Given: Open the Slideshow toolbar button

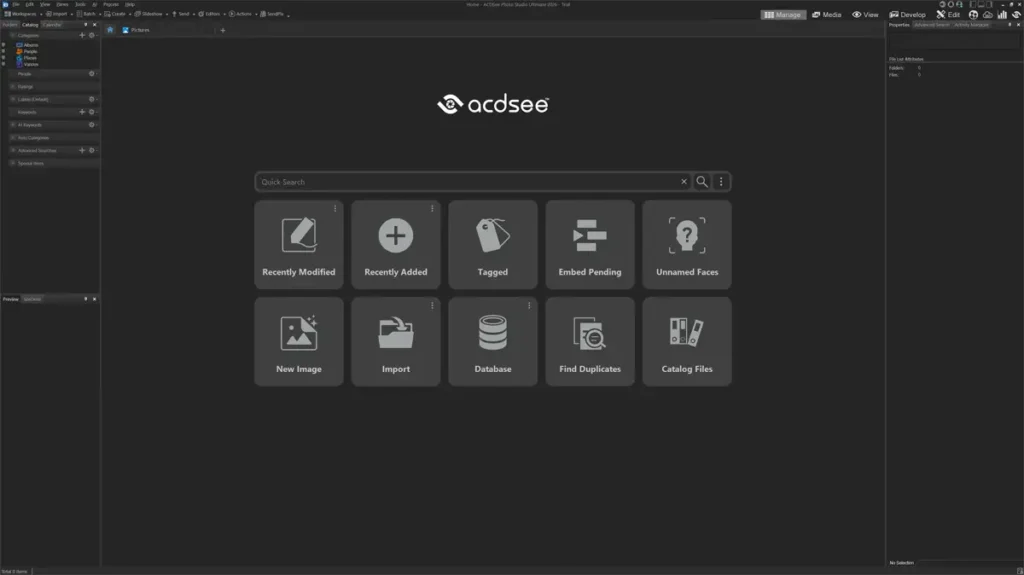Looking at the screenshot, I should (x=150, y=14).
